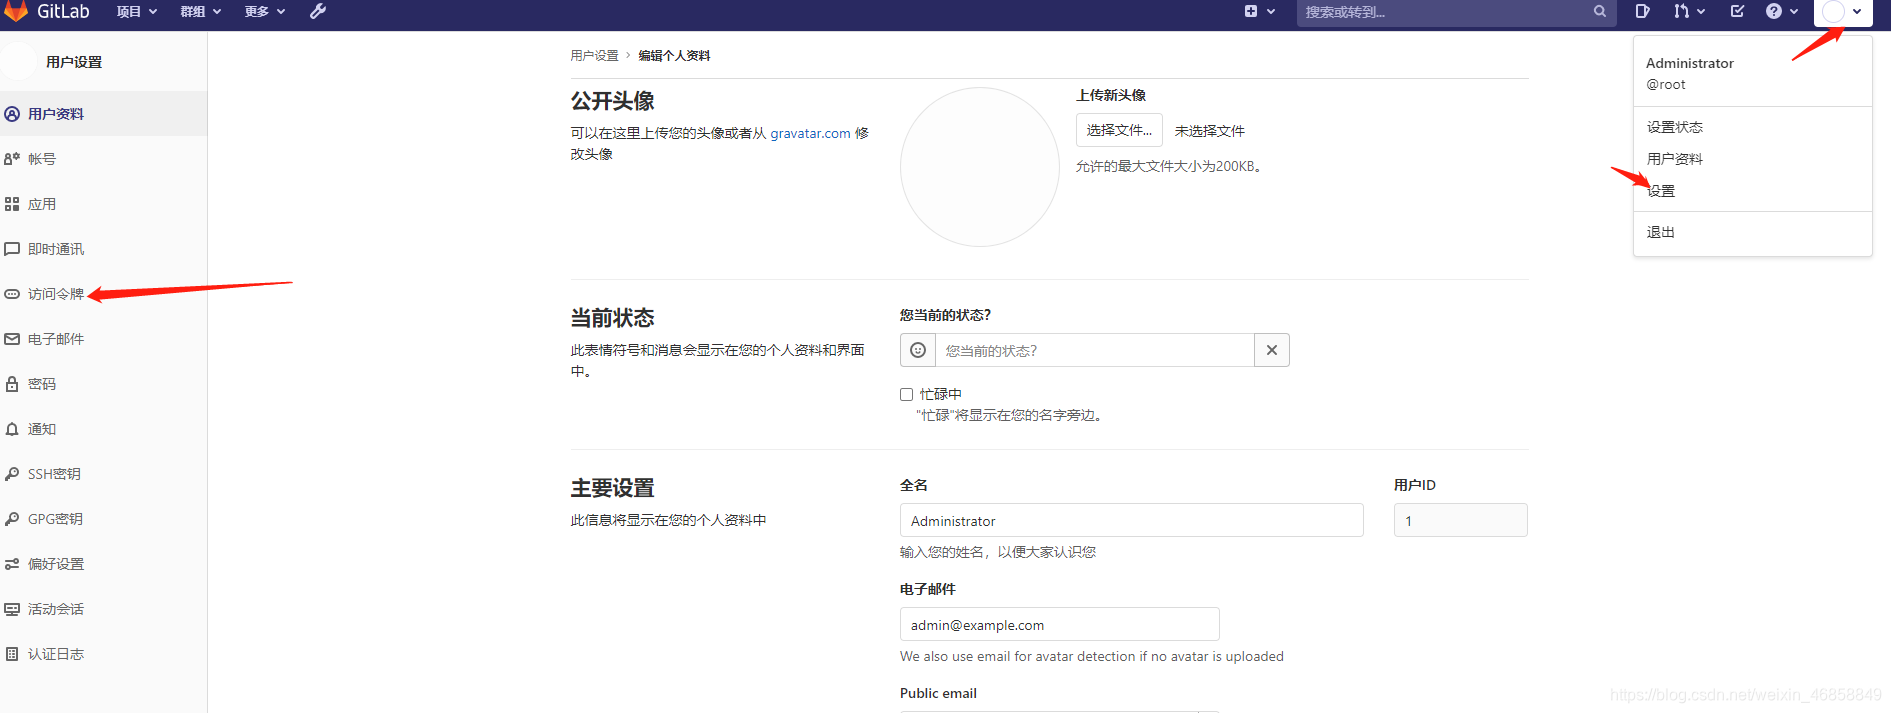Click the 偏好设置 preferences icon
Screen dimensions: 1891x713
tap(12, 564)
